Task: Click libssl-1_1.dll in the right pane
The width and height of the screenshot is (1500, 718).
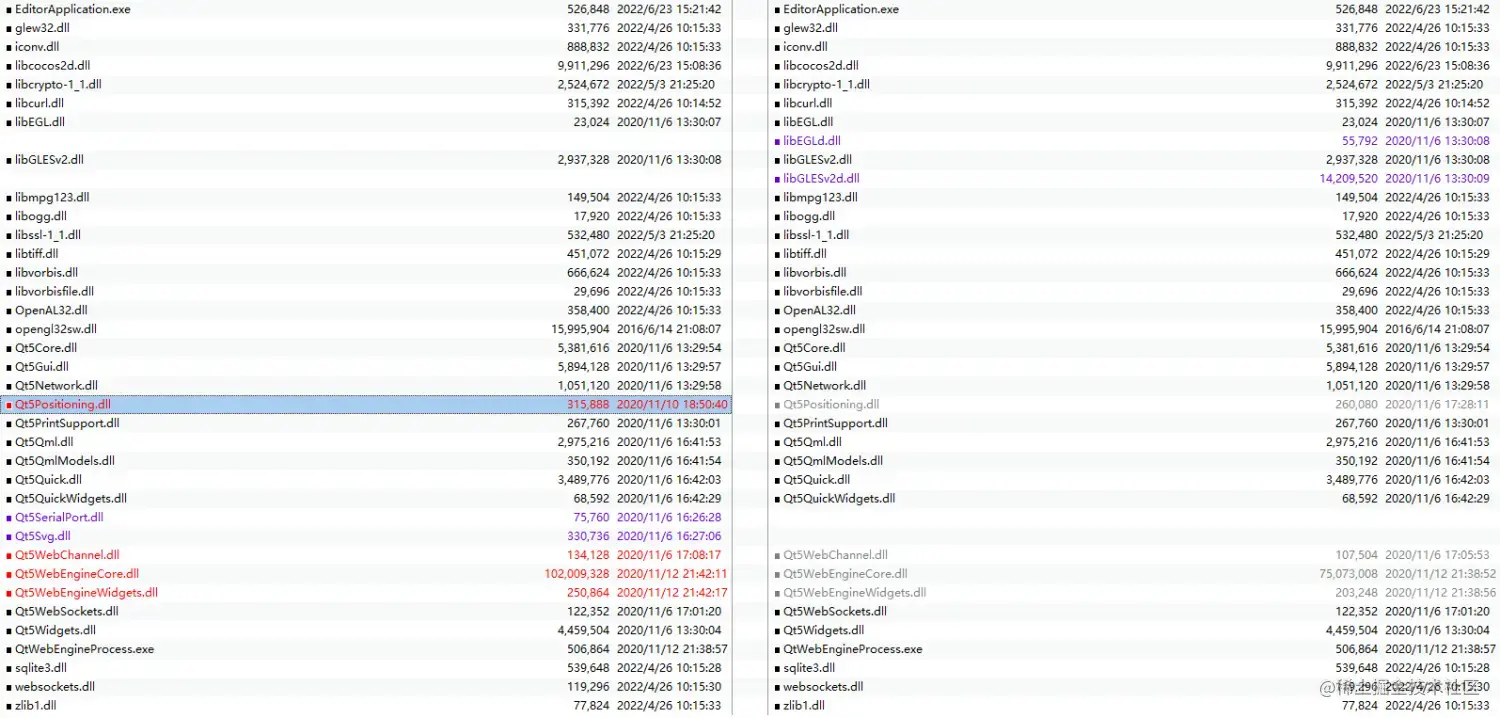Action: tap(816, 235)
